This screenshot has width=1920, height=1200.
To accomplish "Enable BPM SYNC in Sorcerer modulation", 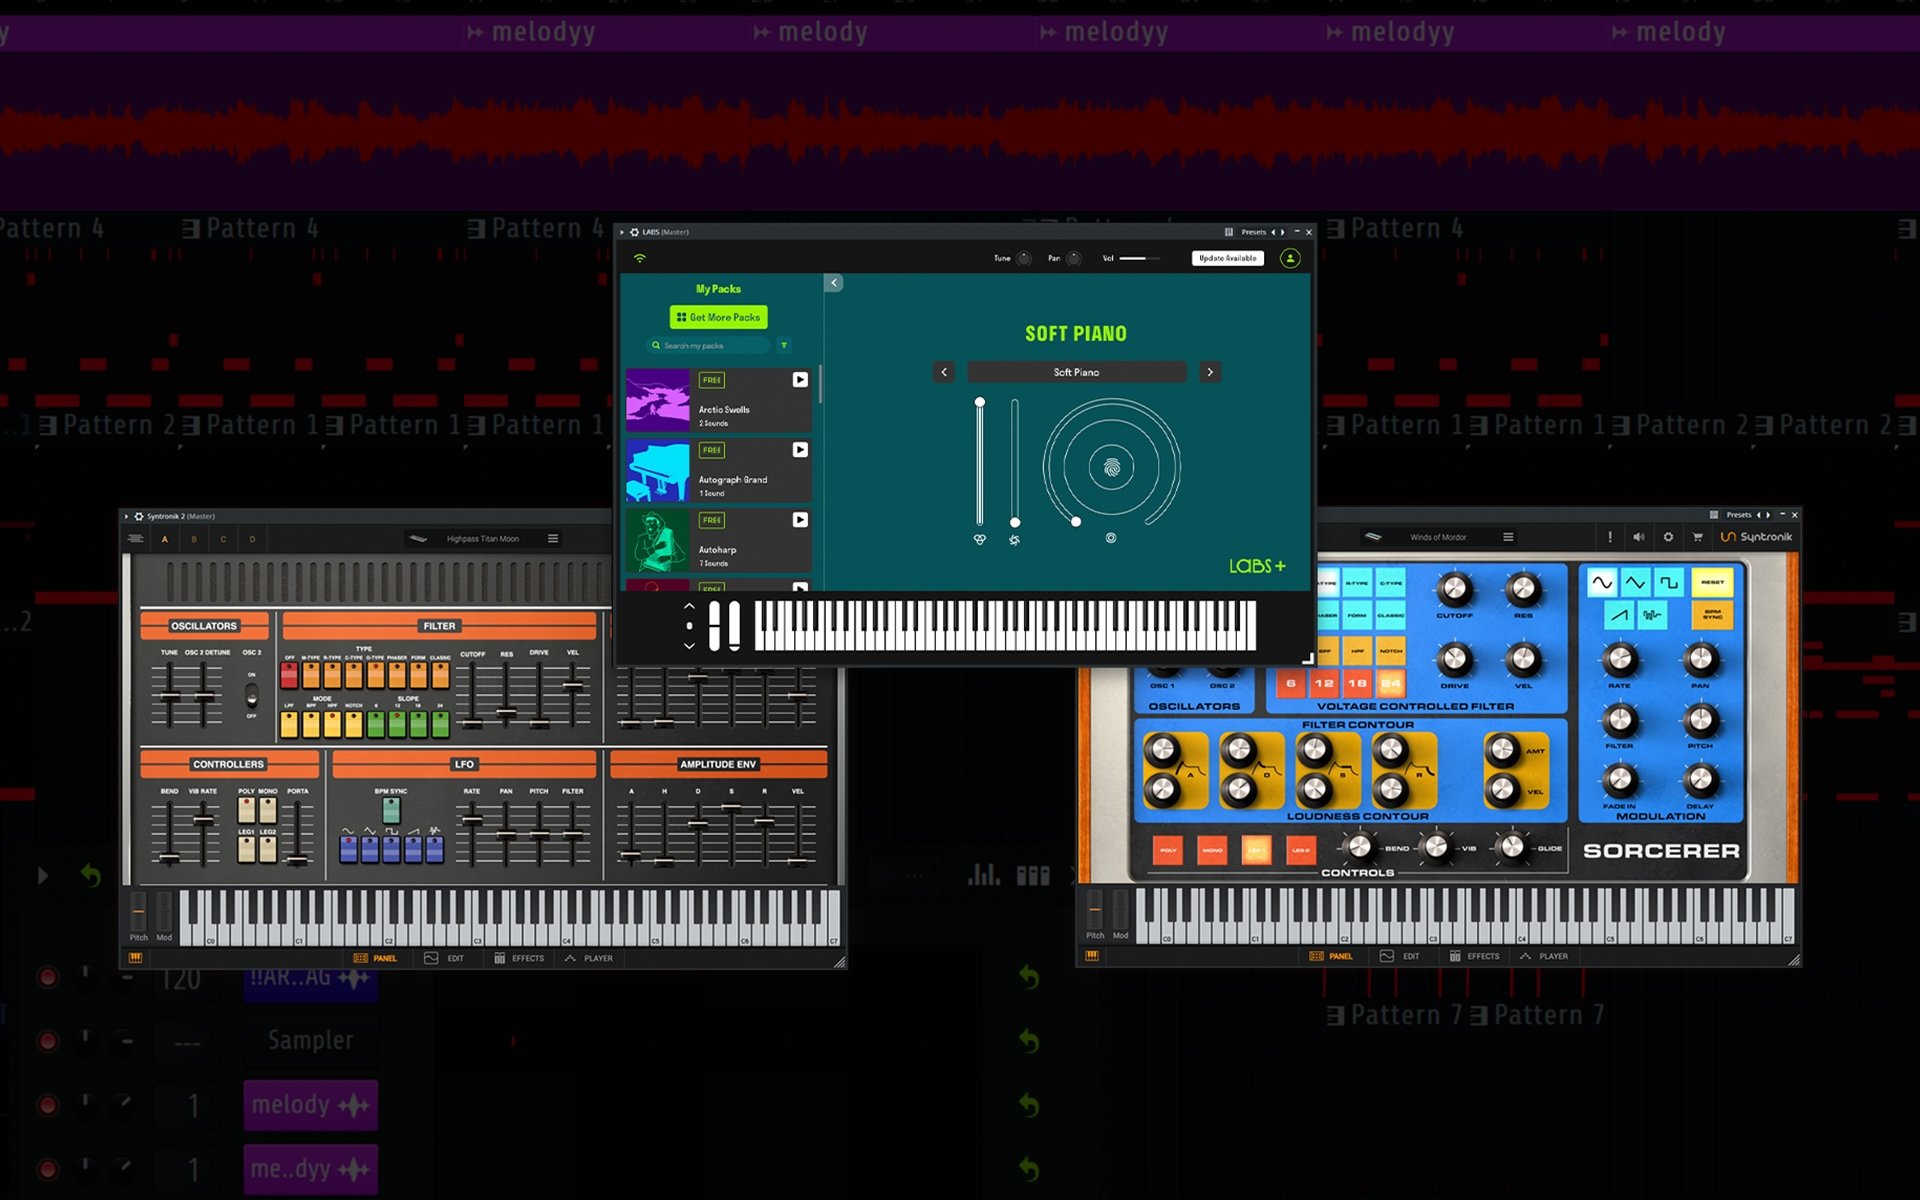I will click(x=1712, y=615).
